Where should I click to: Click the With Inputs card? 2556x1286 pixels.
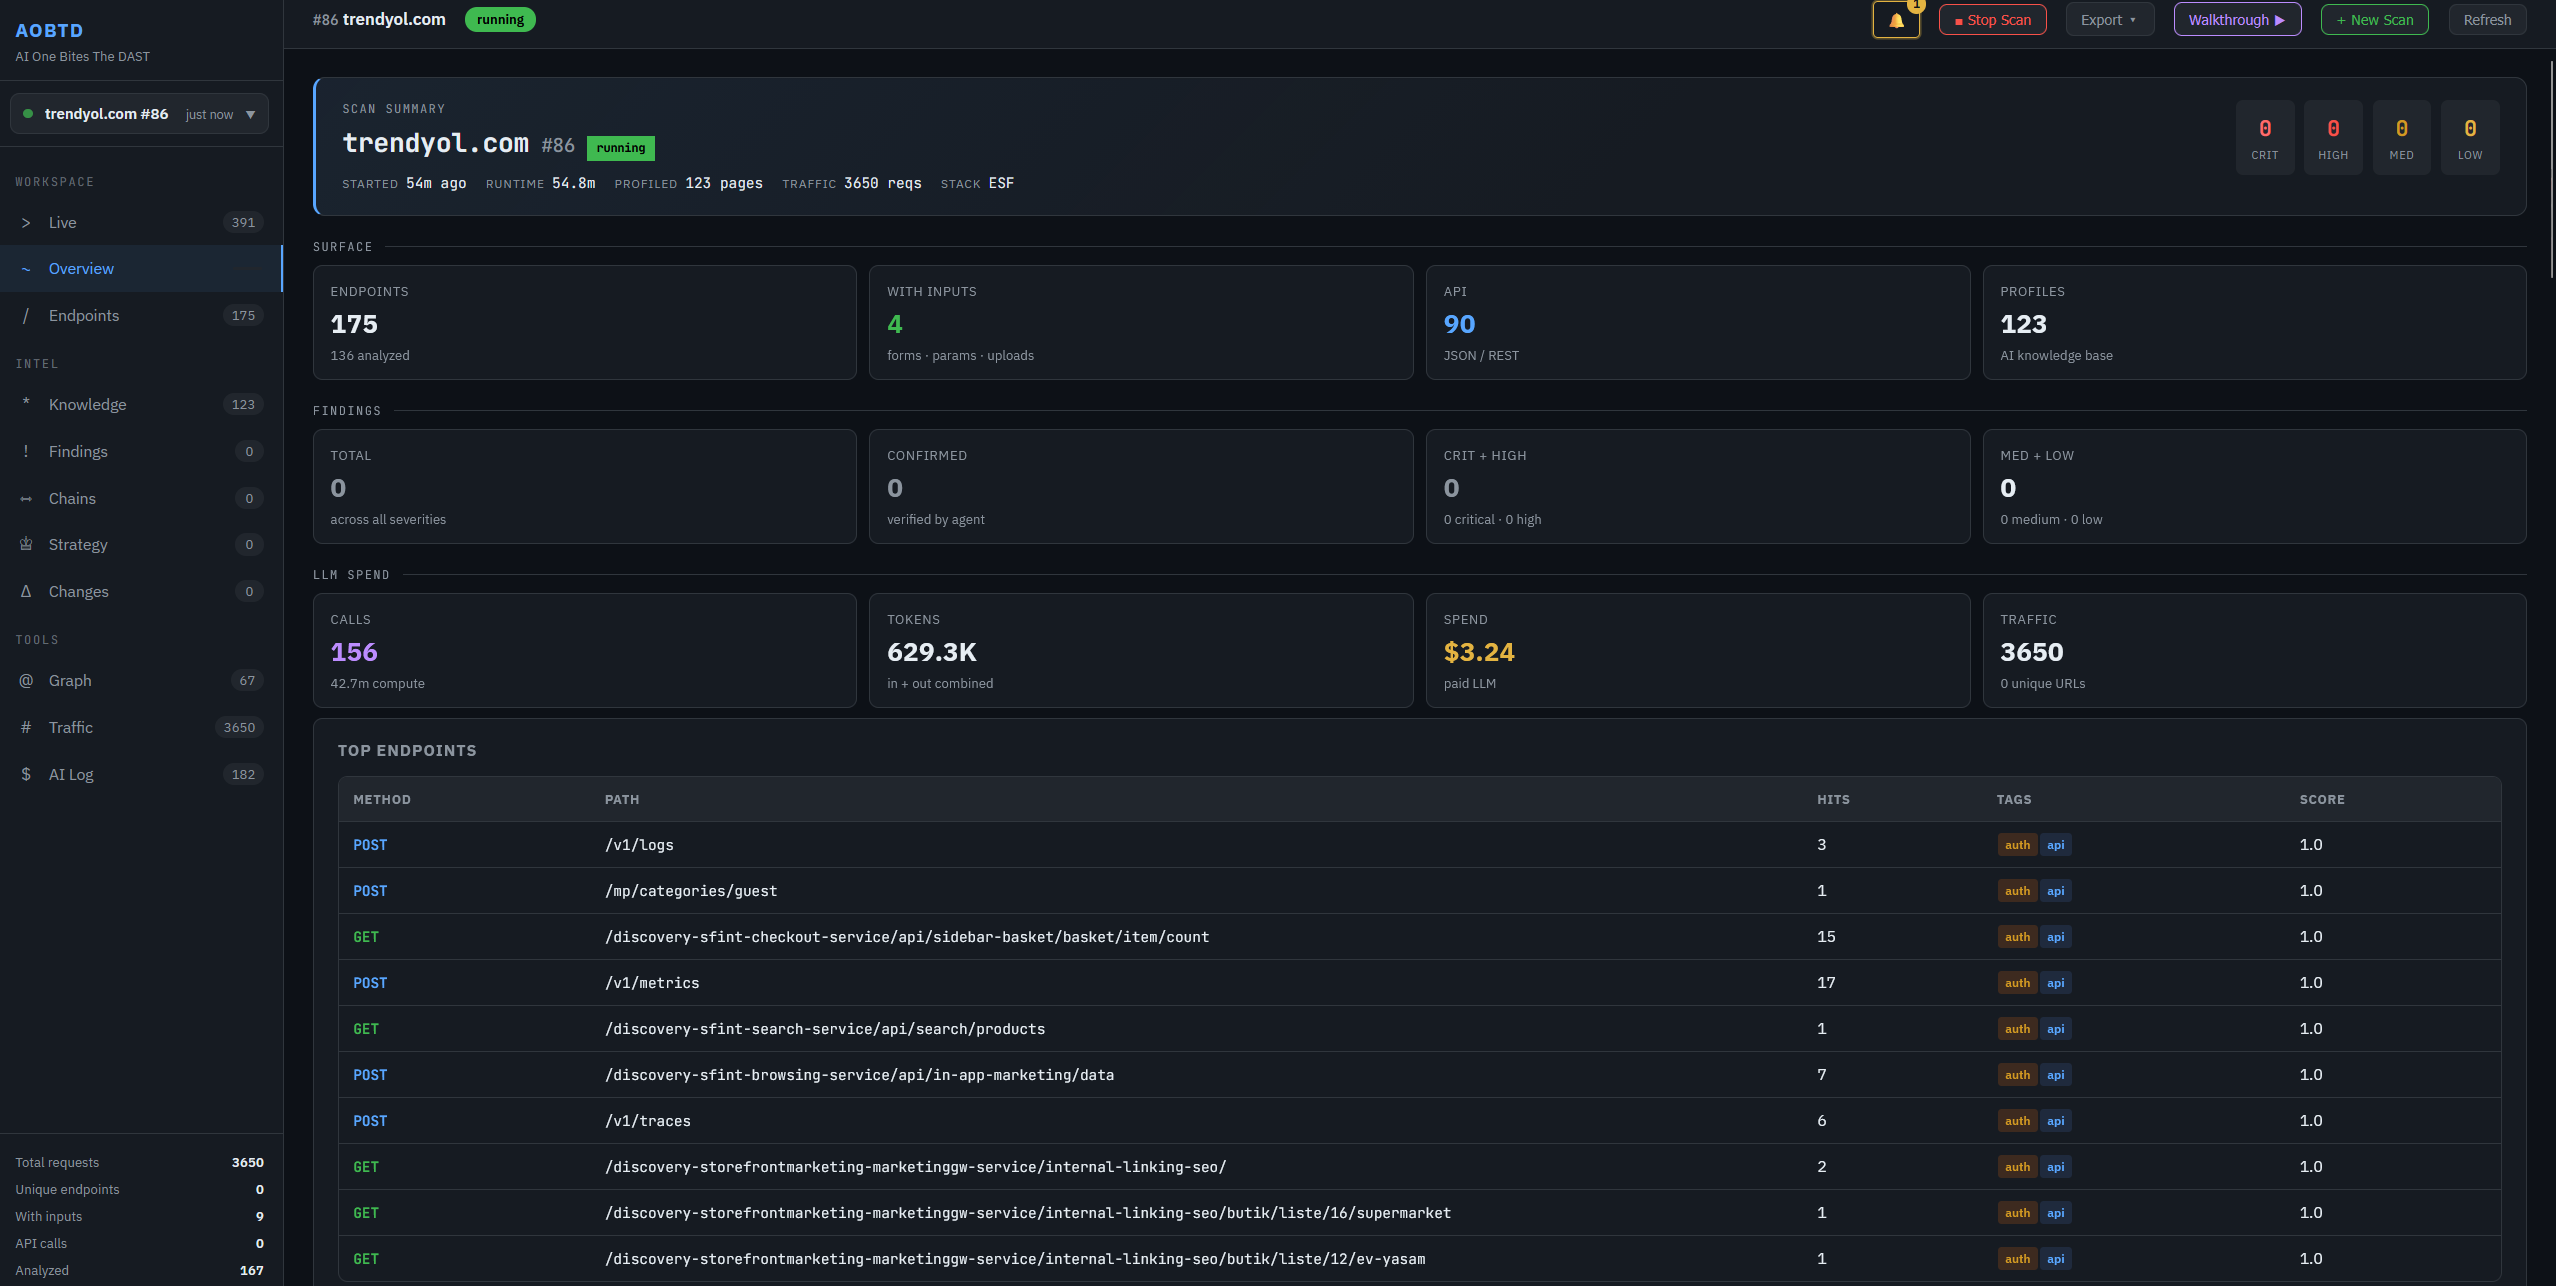[x=1141, y=322]
